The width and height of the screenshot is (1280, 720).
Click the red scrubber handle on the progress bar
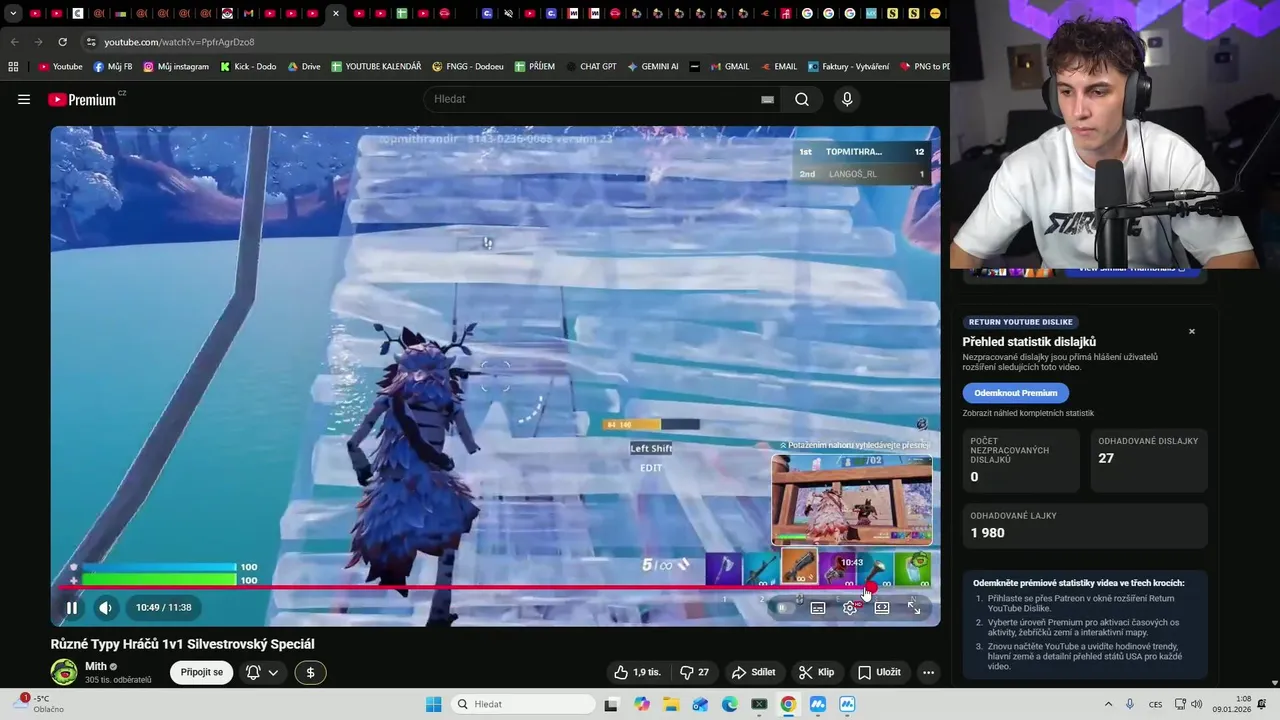[x=872, y=587]
